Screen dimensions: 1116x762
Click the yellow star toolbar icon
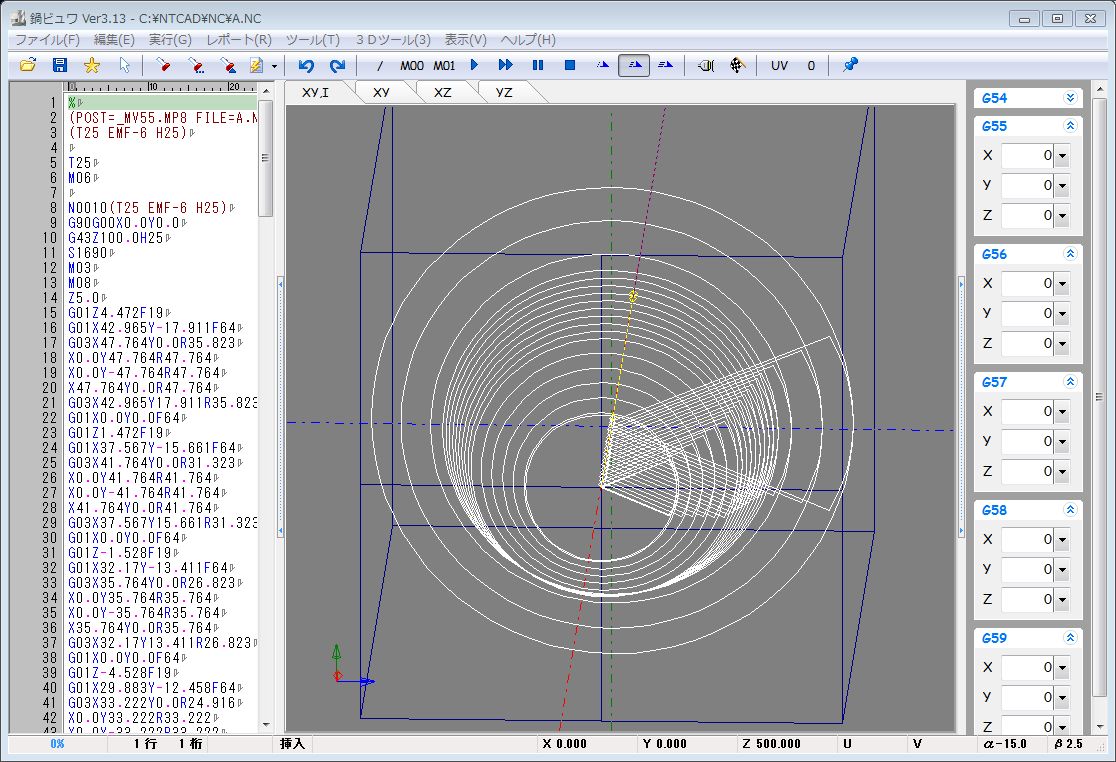[92, 65]
